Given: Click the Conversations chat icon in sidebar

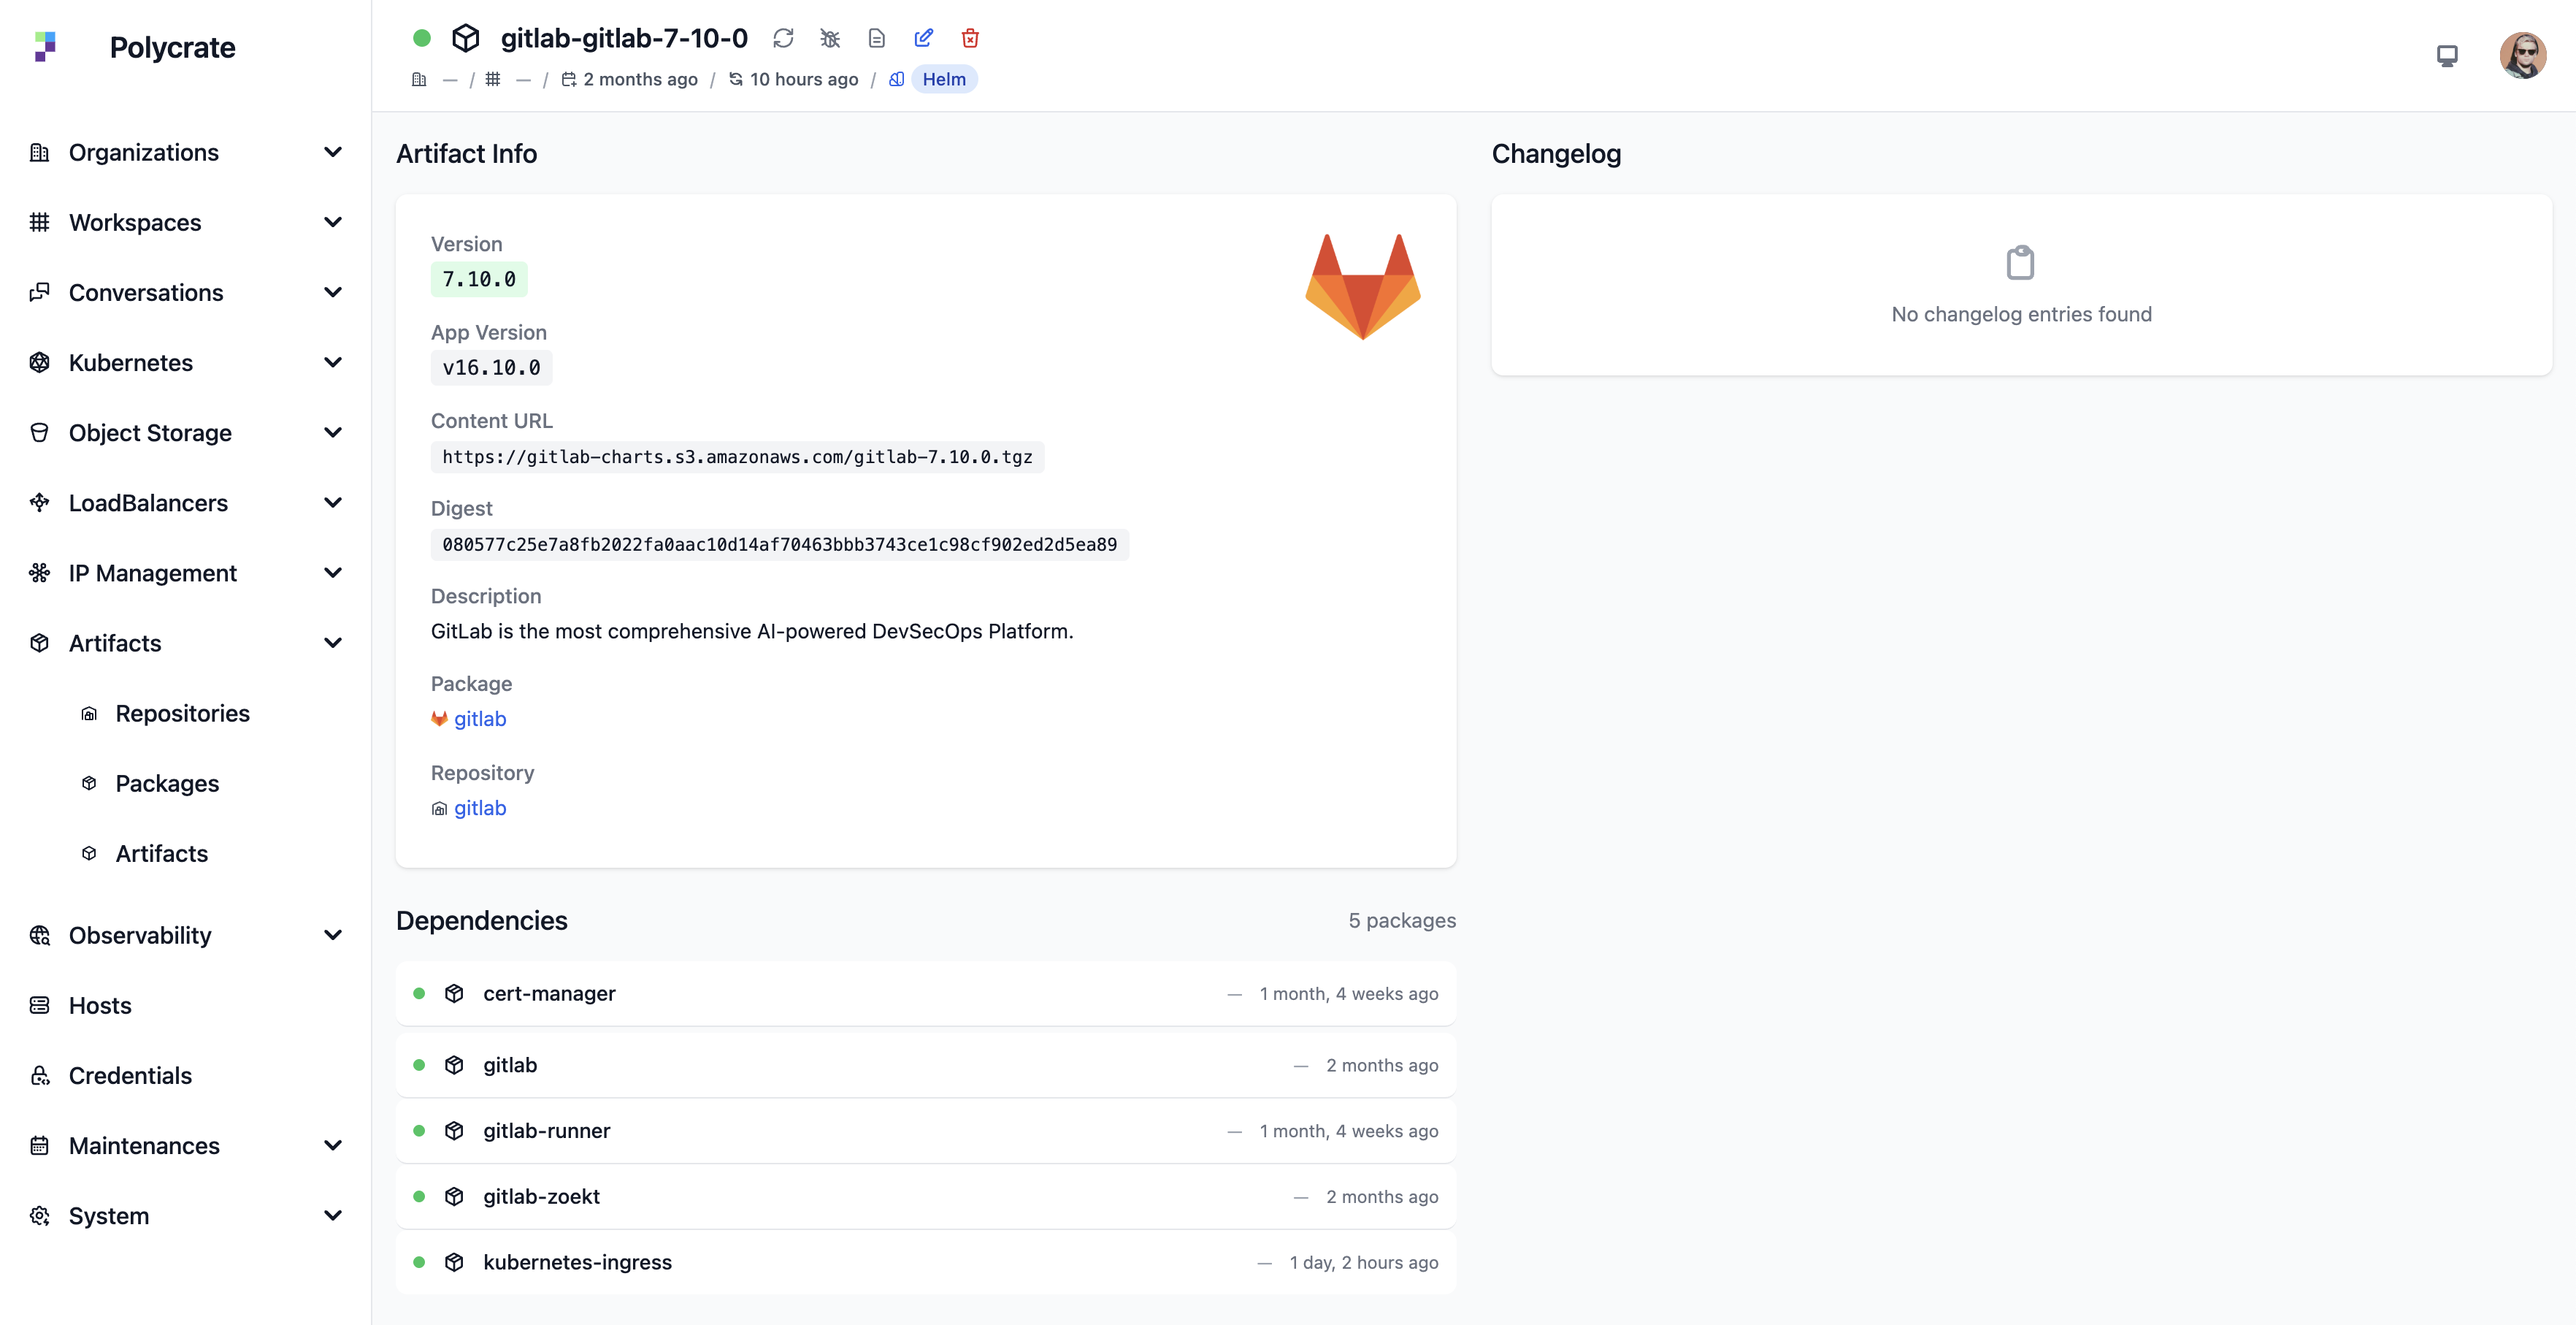Looking at the screenshot, I should click(x=40, y=292).
